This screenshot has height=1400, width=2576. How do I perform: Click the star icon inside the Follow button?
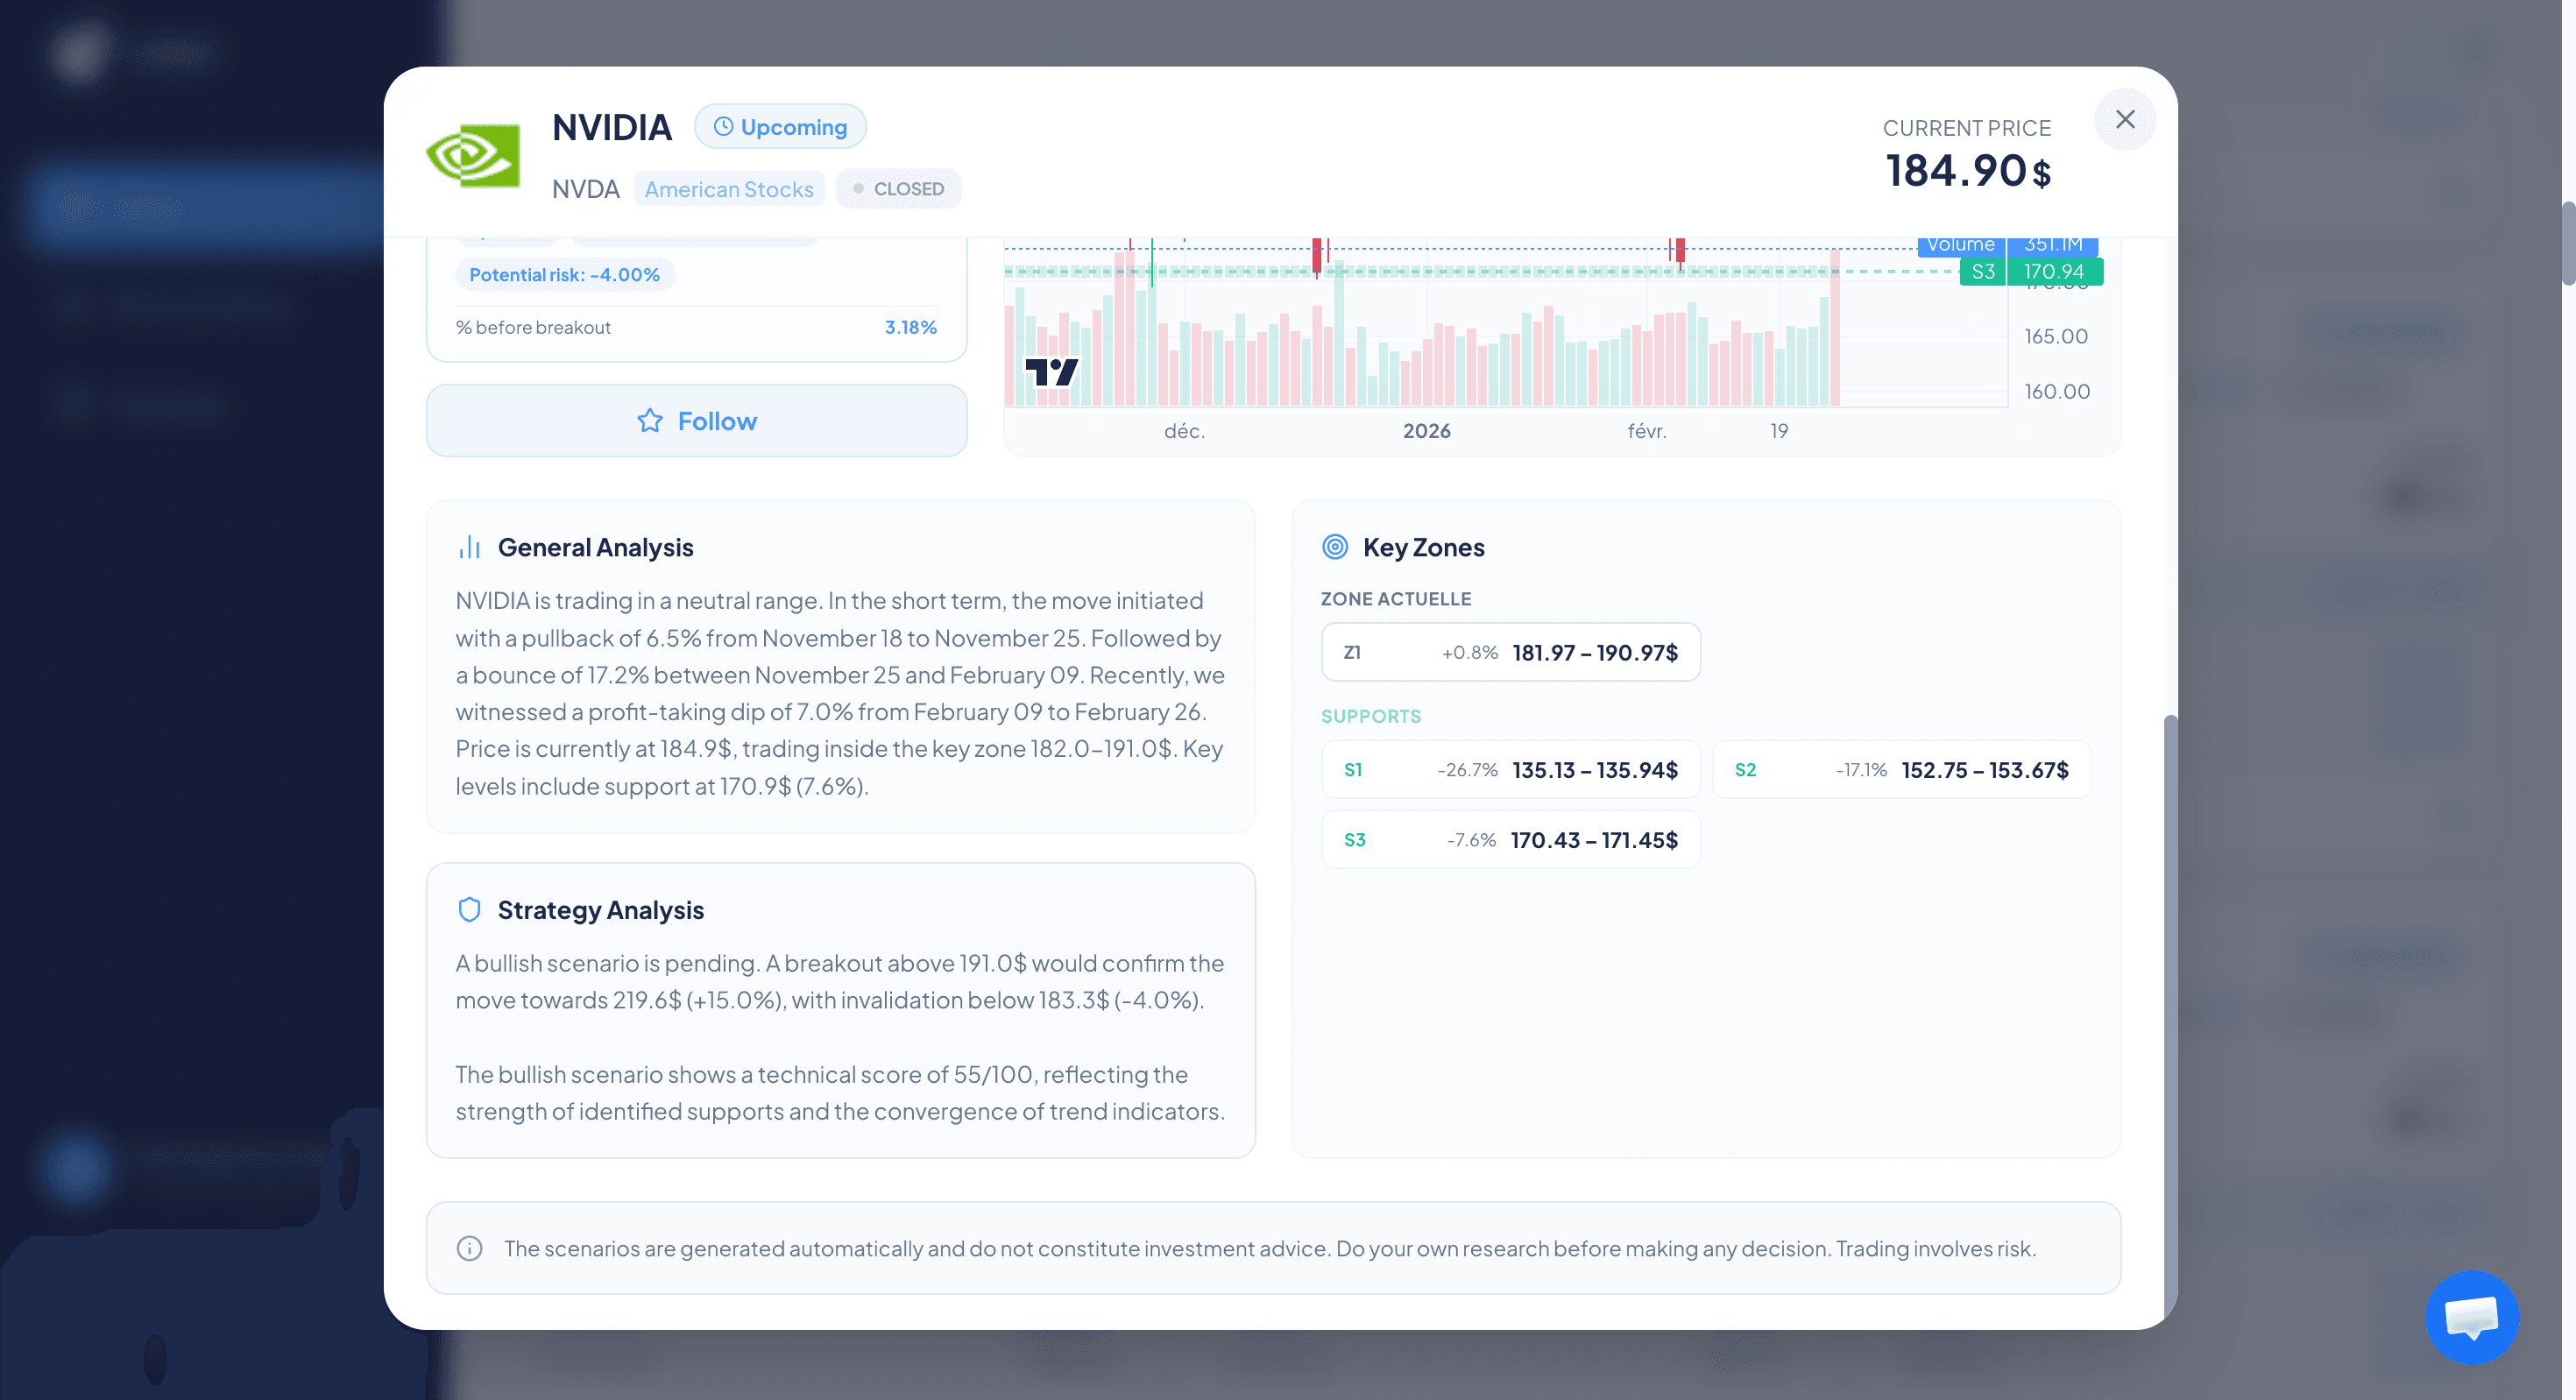click(649, 420)
